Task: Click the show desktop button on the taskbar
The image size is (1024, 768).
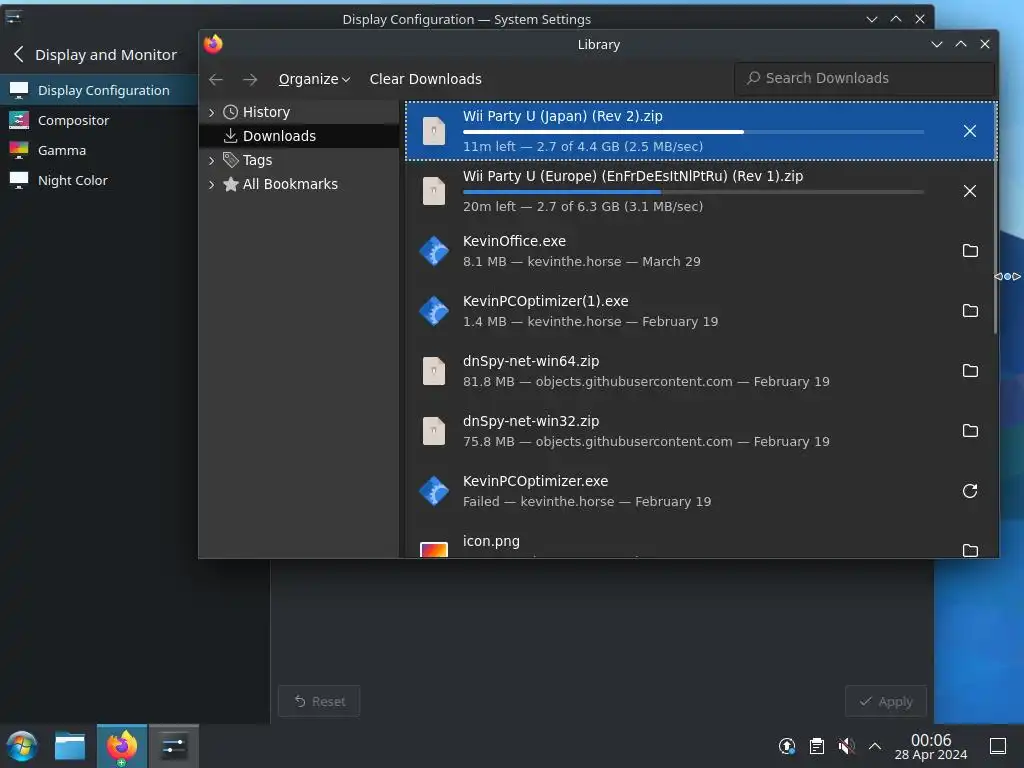Action: point(998,746)
